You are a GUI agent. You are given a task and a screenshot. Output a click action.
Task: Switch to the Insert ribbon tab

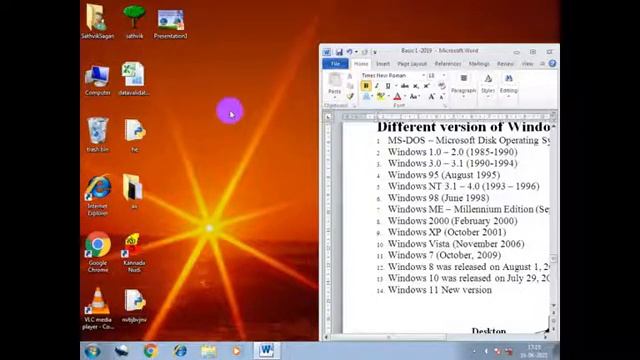click(x=382, y=64)
